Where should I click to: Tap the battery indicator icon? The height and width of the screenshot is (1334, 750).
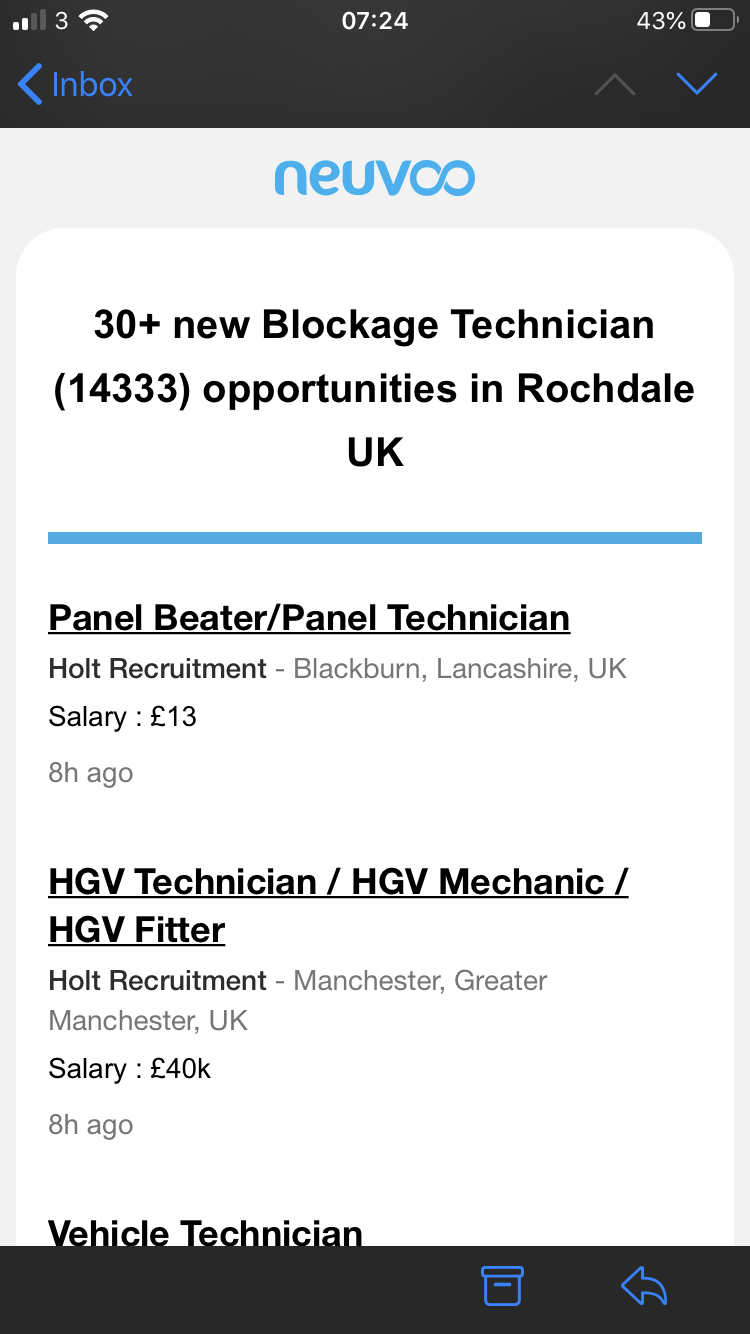714,21
